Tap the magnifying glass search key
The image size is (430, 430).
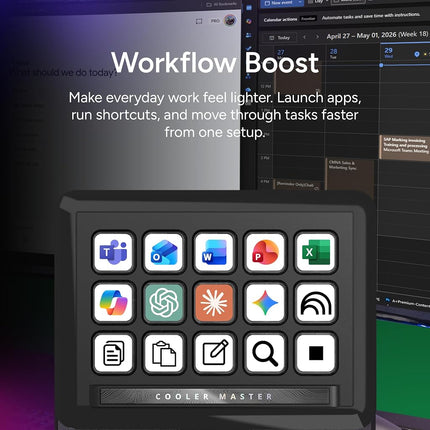[265, 353]
